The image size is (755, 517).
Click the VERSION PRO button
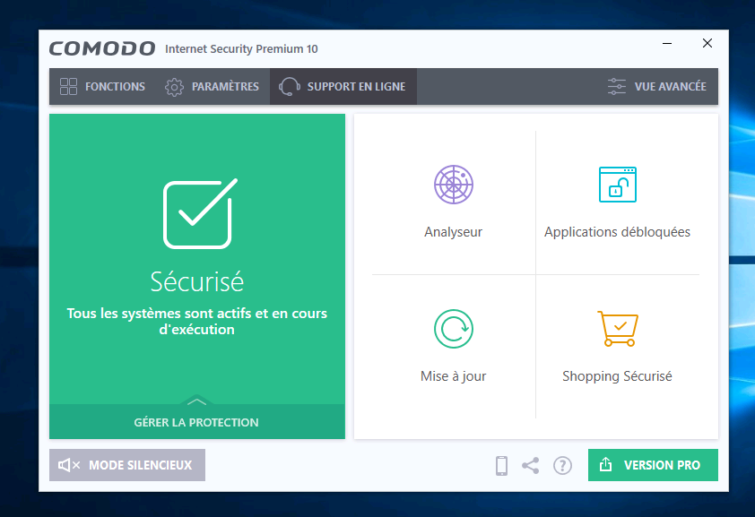click(x=653, y=465)
